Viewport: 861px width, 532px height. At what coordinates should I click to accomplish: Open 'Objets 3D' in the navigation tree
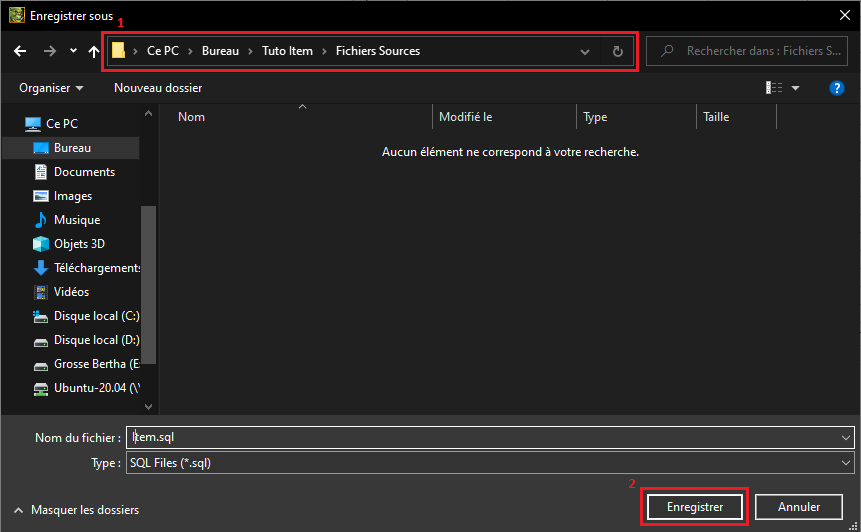(79, 244)
